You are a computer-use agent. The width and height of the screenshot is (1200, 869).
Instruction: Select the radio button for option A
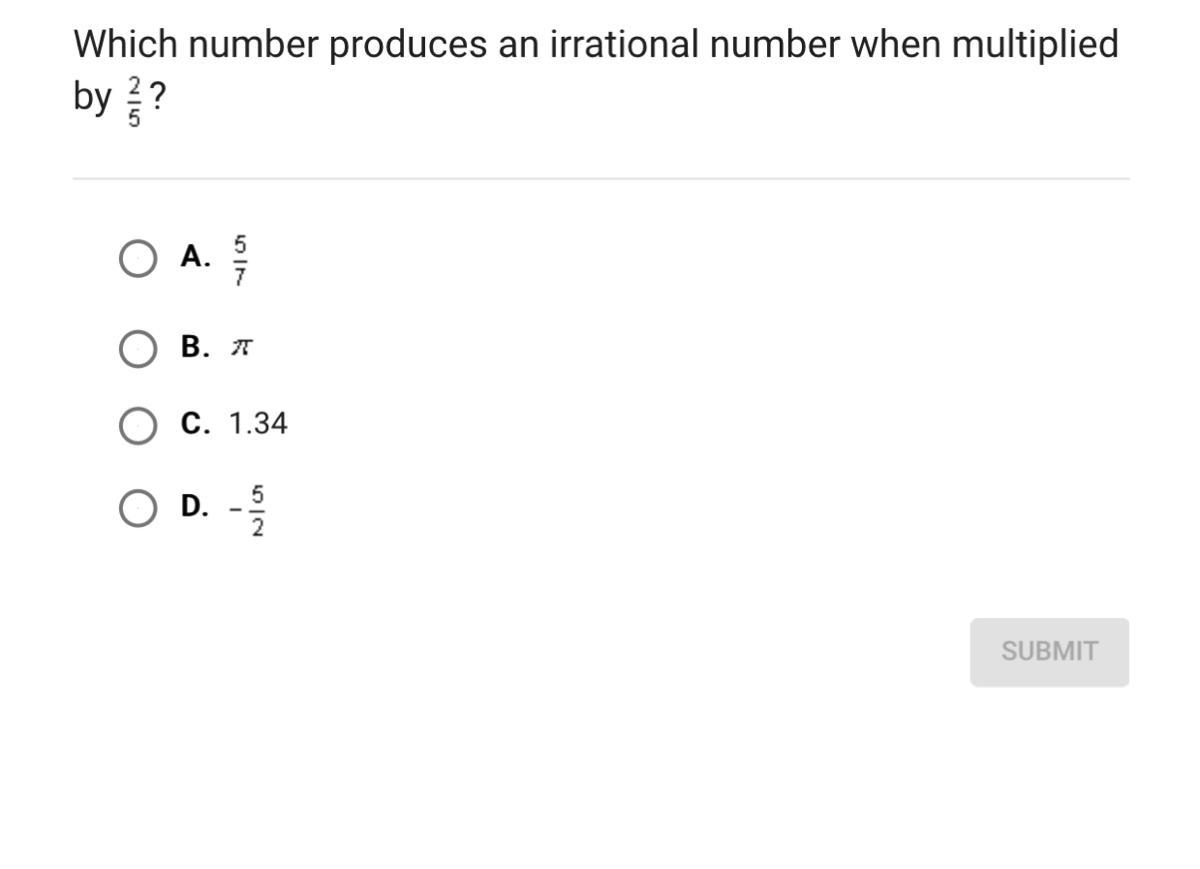pyautogui.click(x=137, y=259)
